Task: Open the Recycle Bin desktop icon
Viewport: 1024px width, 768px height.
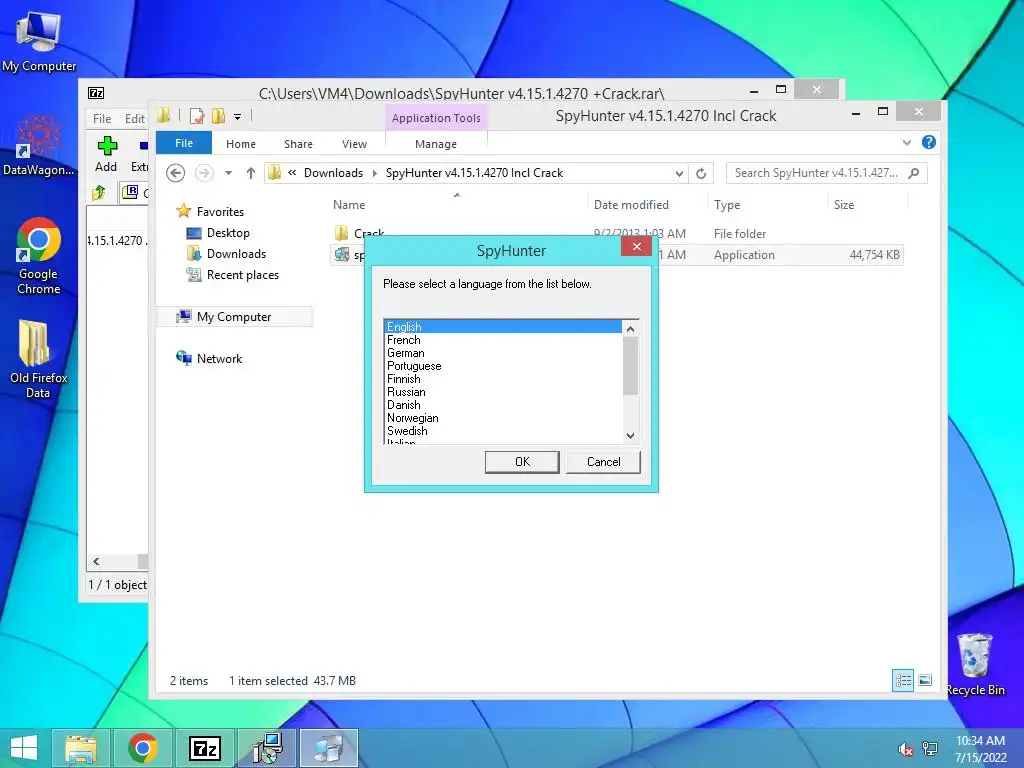Action: click(975, 664)
